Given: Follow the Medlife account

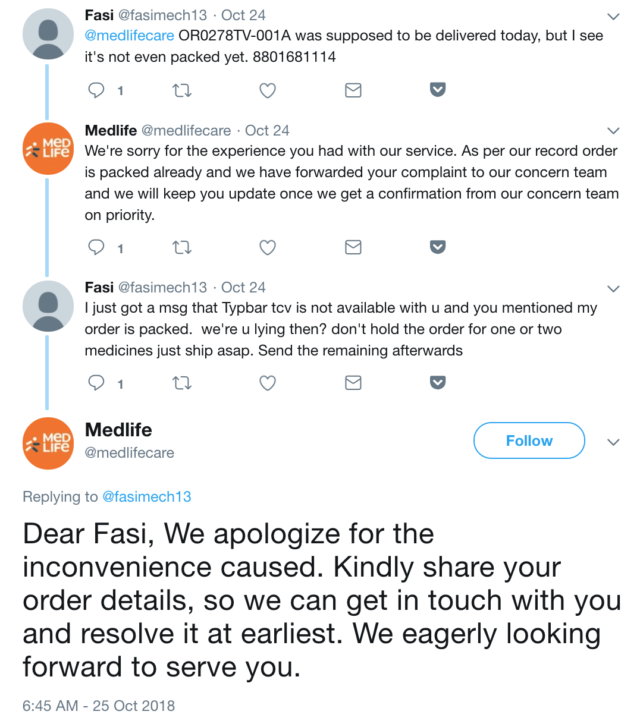Looking at the screenshot, I should click(x=529, y=441).
